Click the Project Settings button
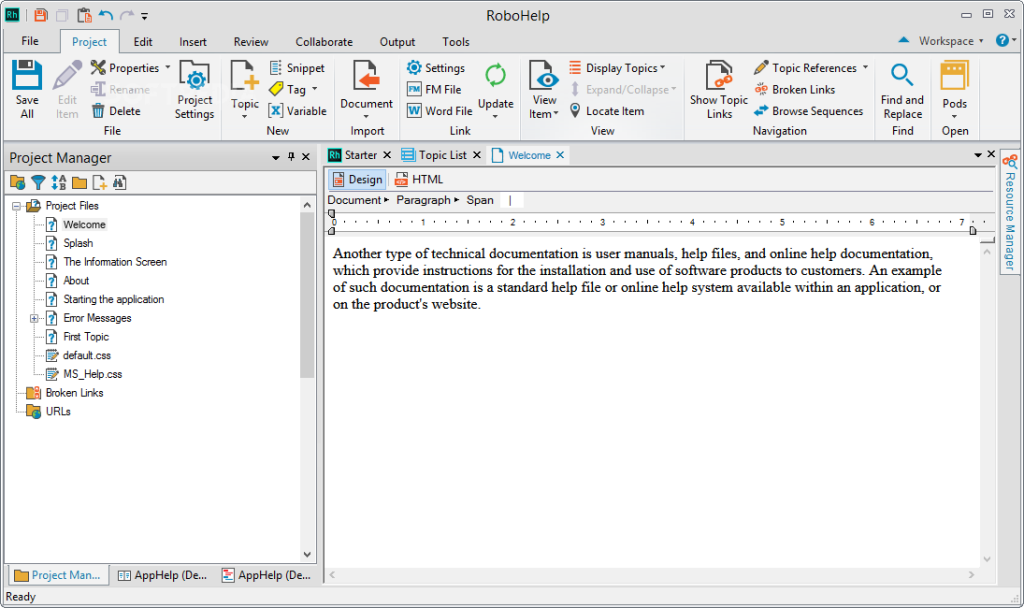 click(x=194, y=89)
